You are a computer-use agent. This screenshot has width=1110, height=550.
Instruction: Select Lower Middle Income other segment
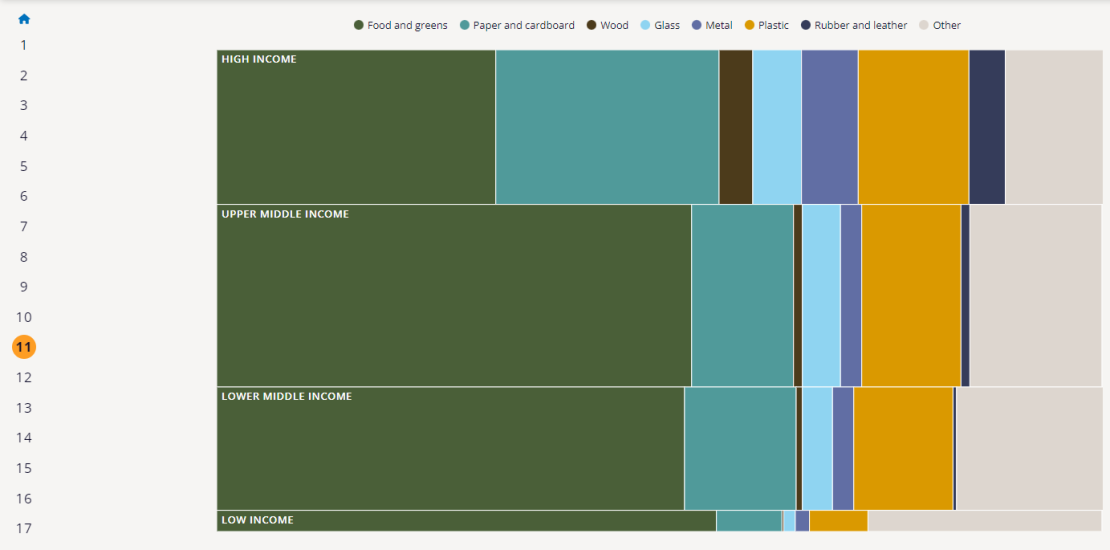1029,448
